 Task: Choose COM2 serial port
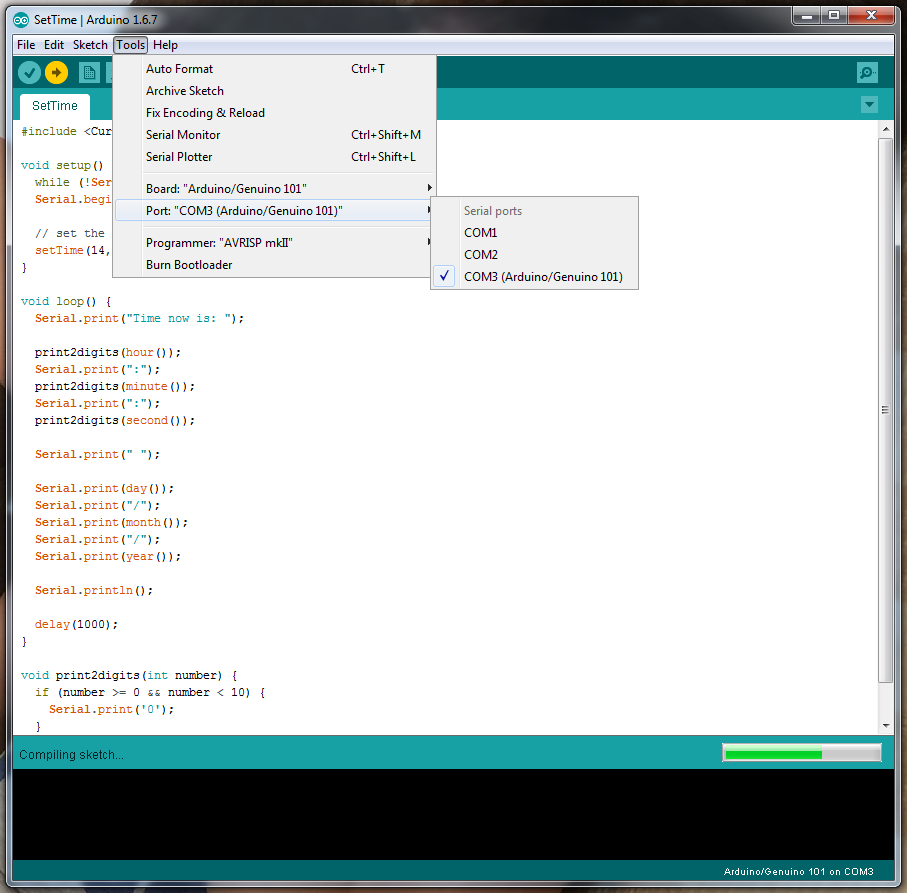480,255
